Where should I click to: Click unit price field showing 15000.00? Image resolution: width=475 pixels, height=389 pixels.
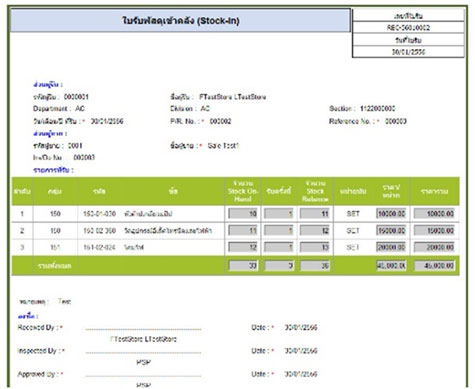click(x=391, y=230)
